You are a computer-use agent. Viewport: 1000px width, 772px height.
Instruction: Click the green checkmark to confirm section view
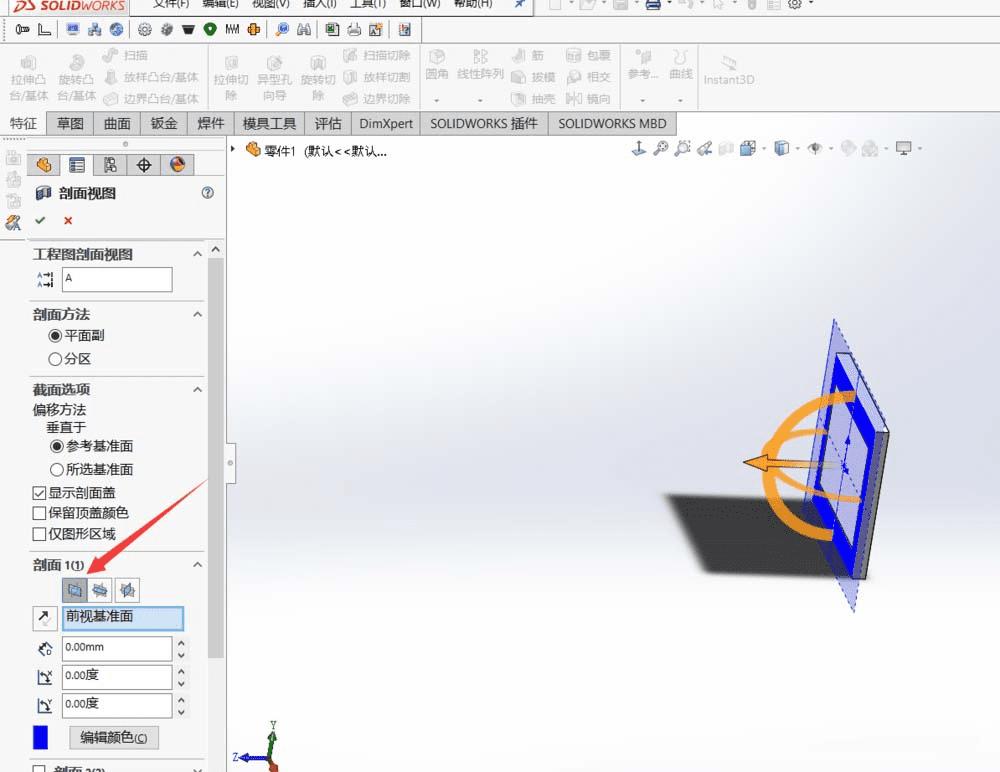click(40, 220)
